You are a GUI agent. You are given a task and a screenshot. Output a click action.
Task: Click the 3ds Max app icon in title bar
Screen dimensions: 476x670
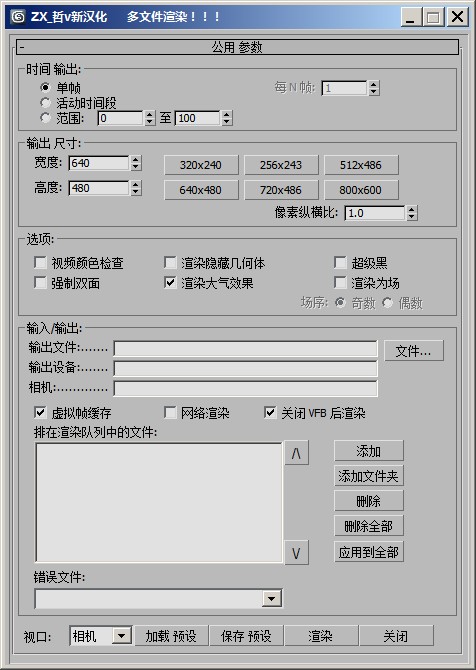pyautogui.click(x=18, y=17)
